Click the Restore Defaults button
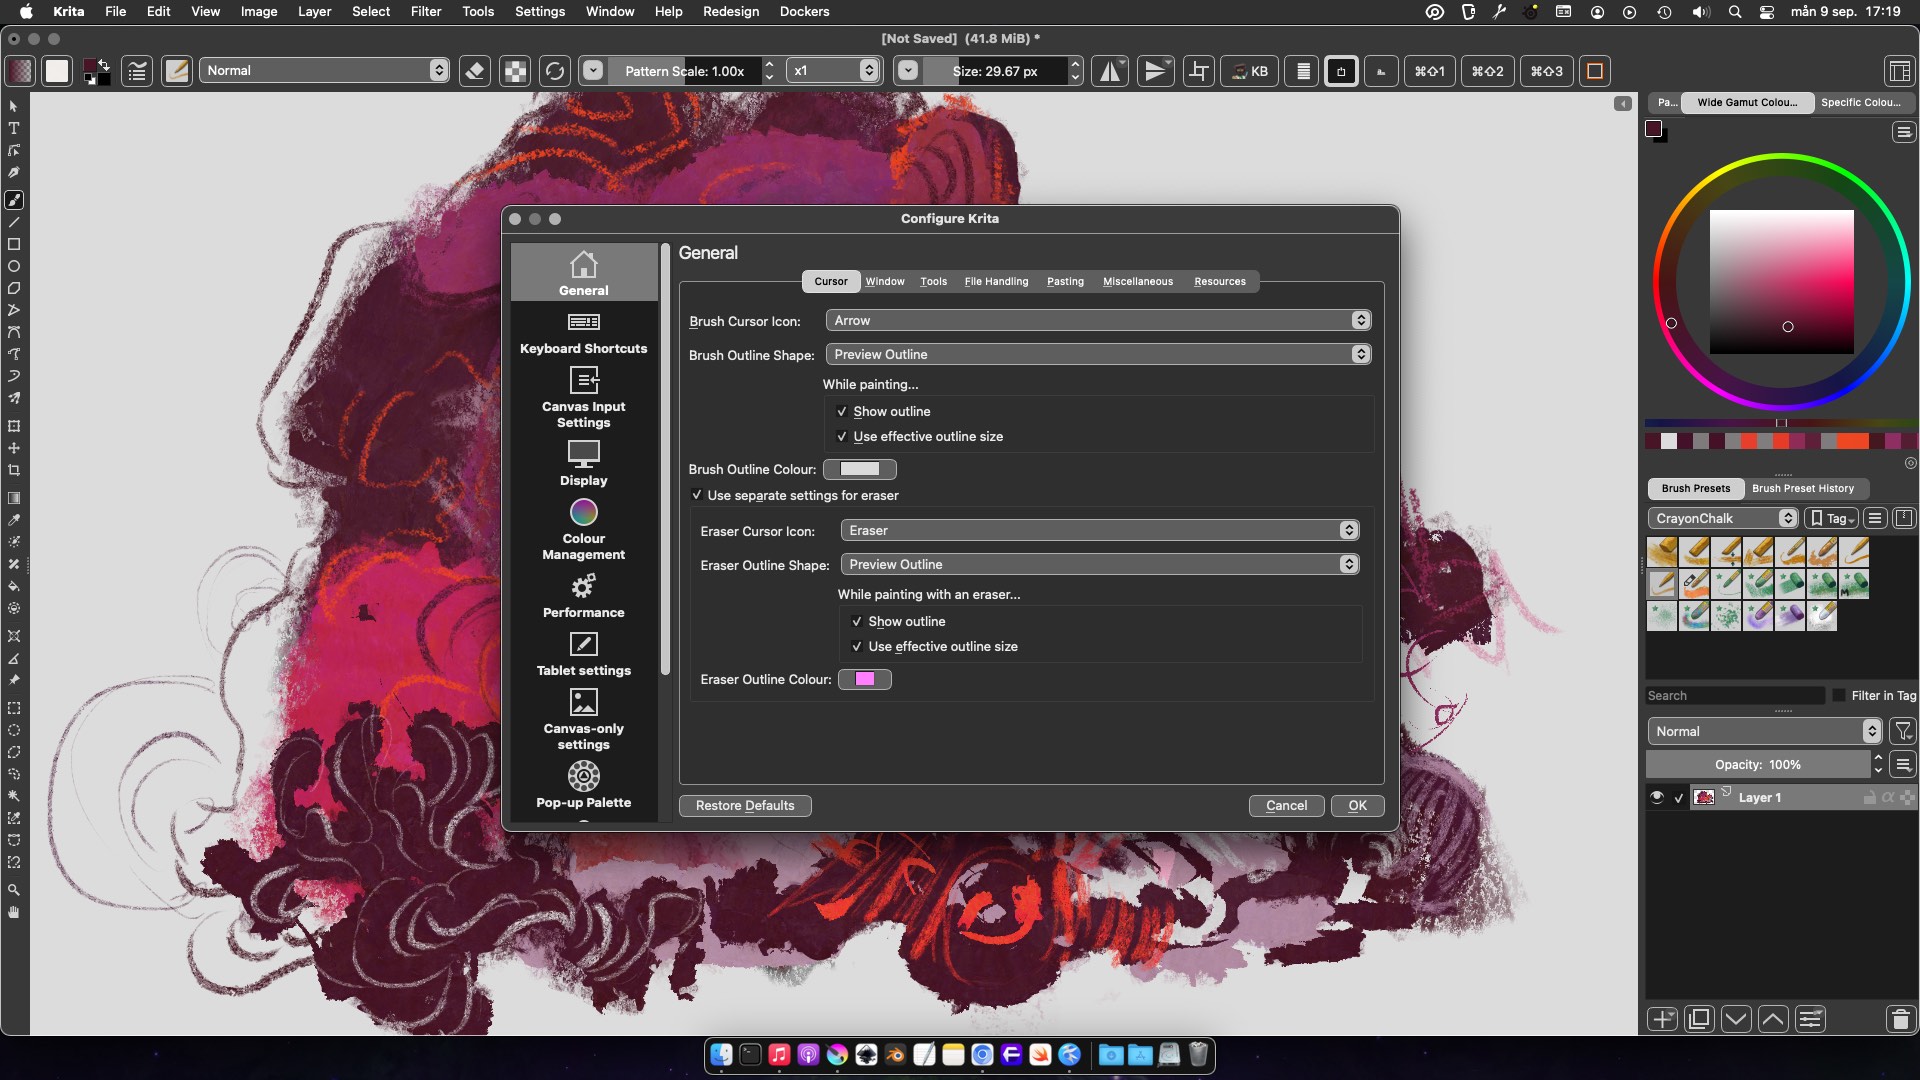The height and width of the screenshot is (1080, 1920). tap(744, 805)
